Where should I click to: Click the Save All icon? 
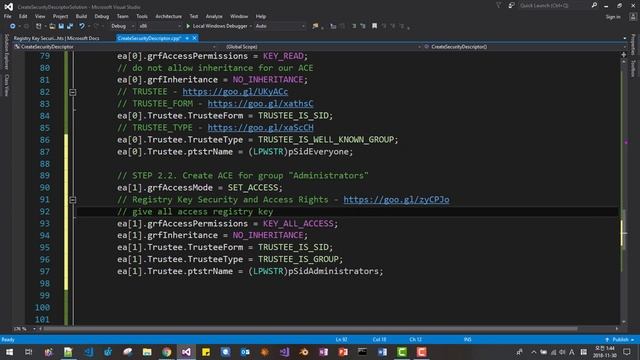click(x=70, y=26)
